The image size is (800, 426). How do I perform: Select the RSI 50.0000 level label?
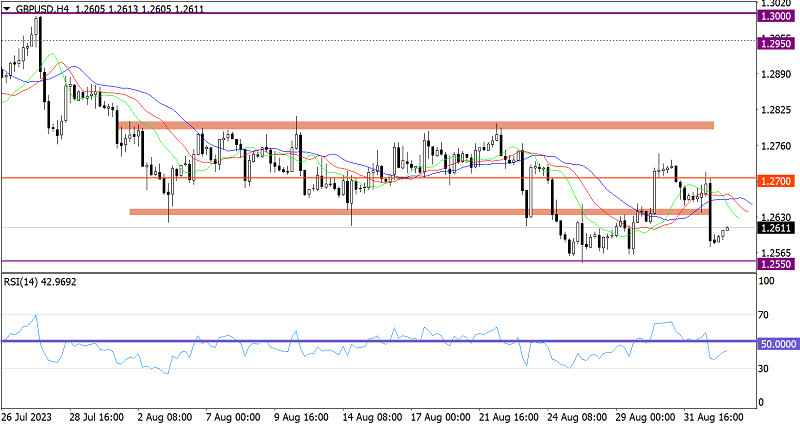(778, 344)
